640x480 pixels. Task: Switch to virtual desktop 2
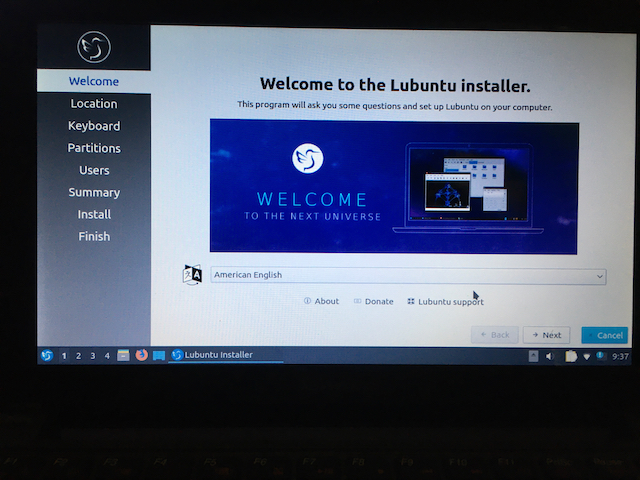[78, 356]
